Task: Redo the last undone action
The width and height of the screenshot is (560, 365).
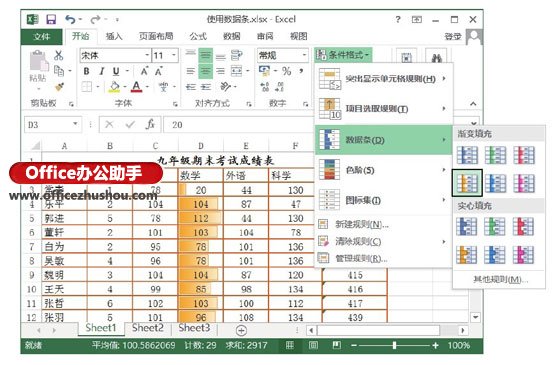Action: (96, 19)
